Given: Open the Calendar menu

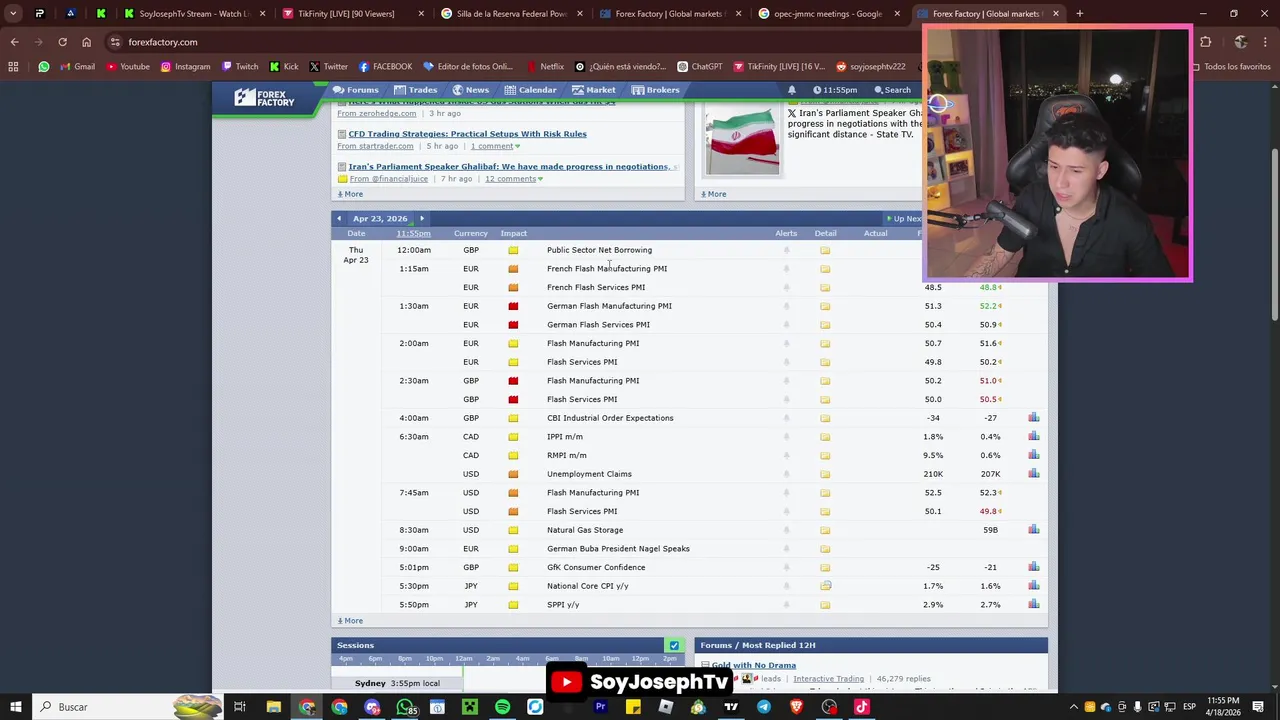Looking at the screenshot, I should (x=531, y=90).
